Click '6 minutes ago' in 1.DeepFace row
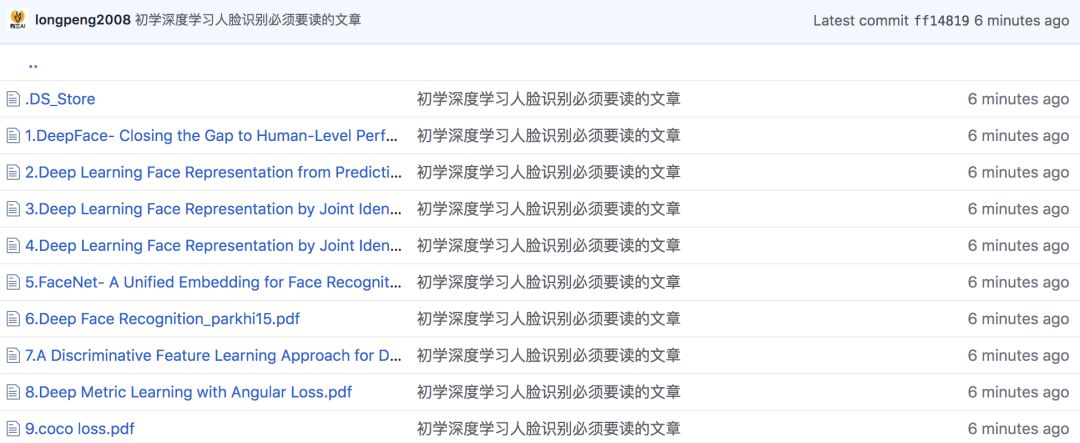Viewport: 1080px width, 443px height. (x=1019, y=136)
